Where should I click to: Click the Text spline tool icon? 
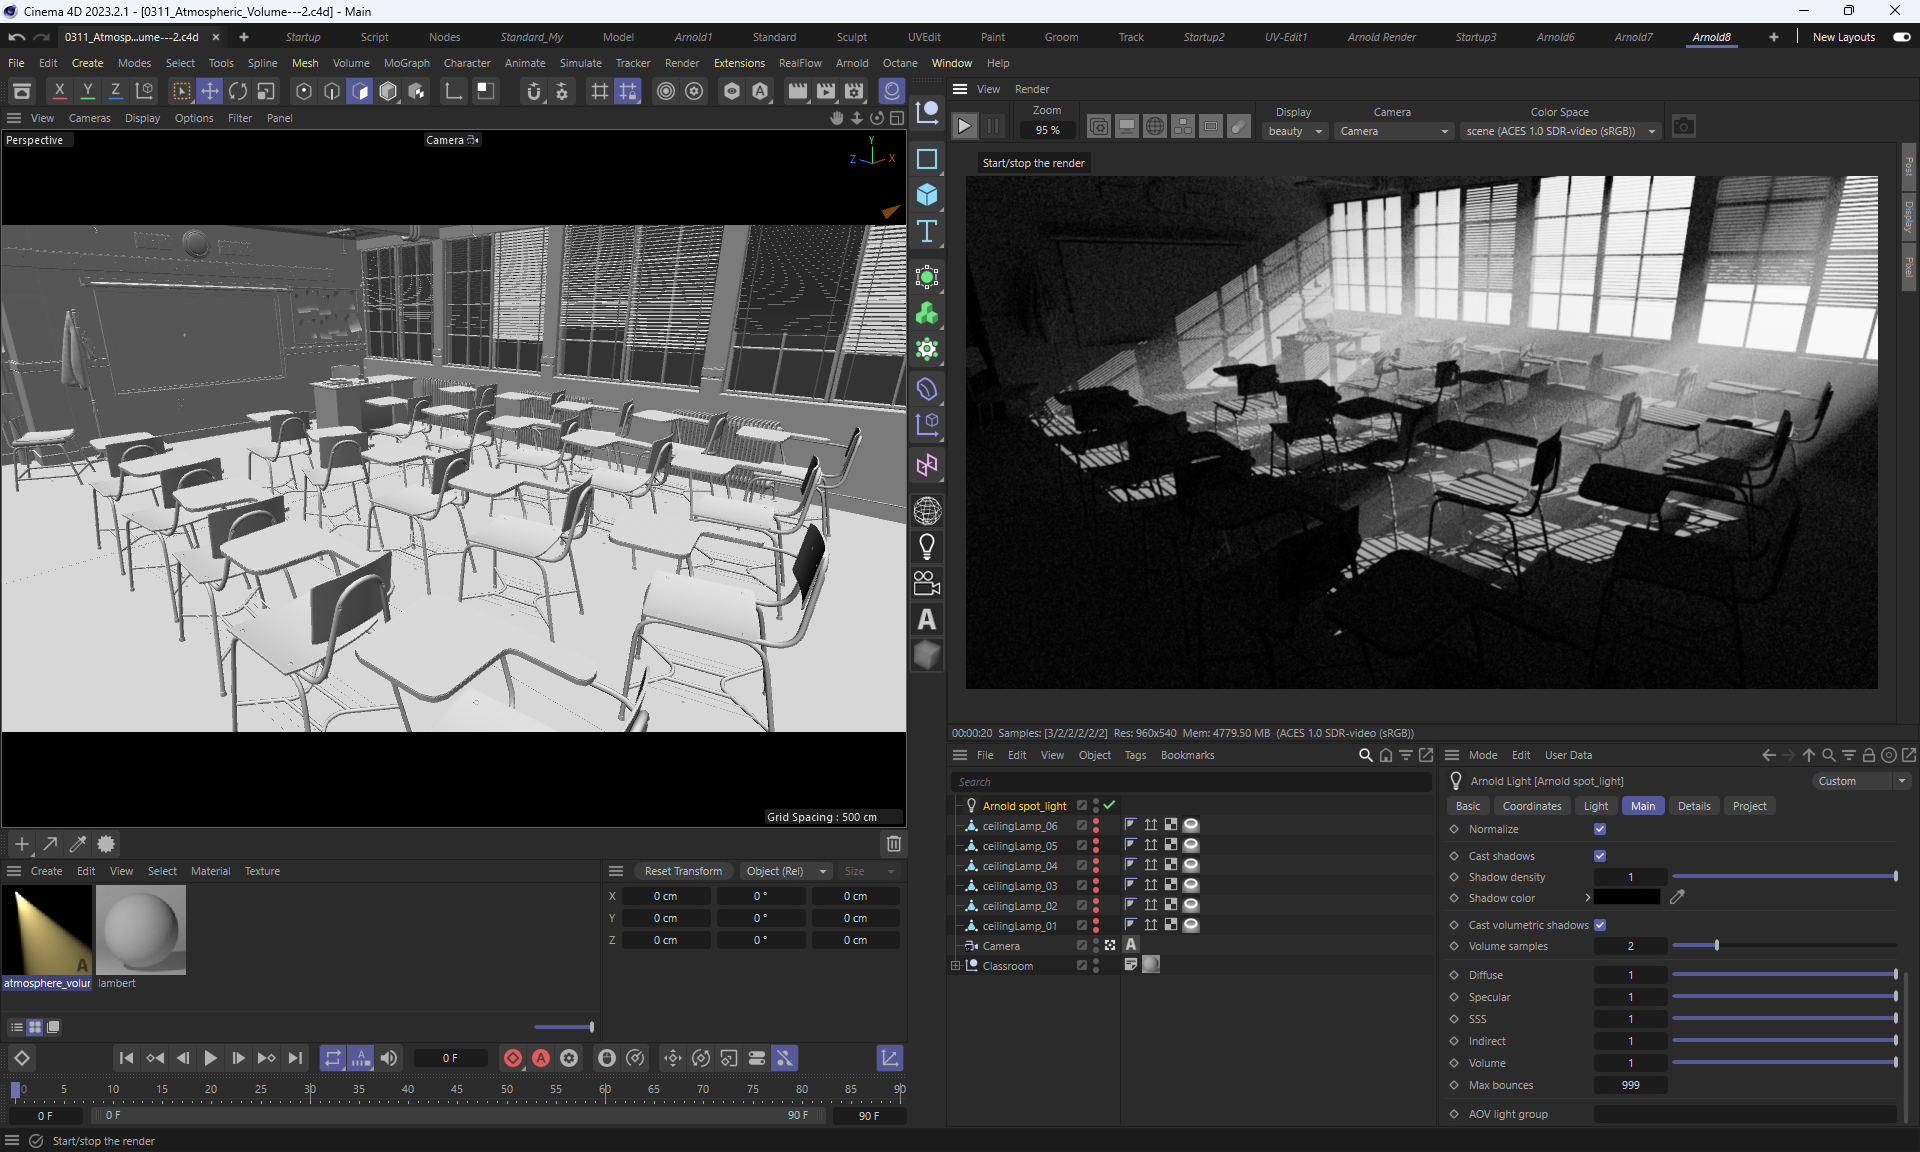point(927,231)
